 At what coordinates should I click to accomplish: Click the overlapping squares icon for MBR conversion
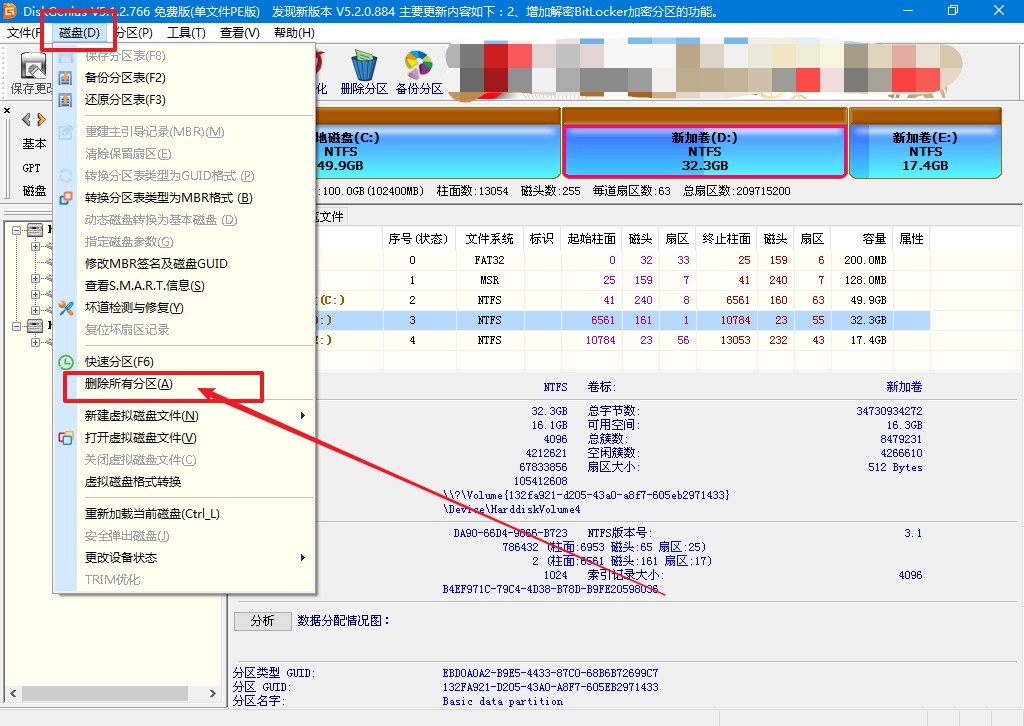(65, 198)
